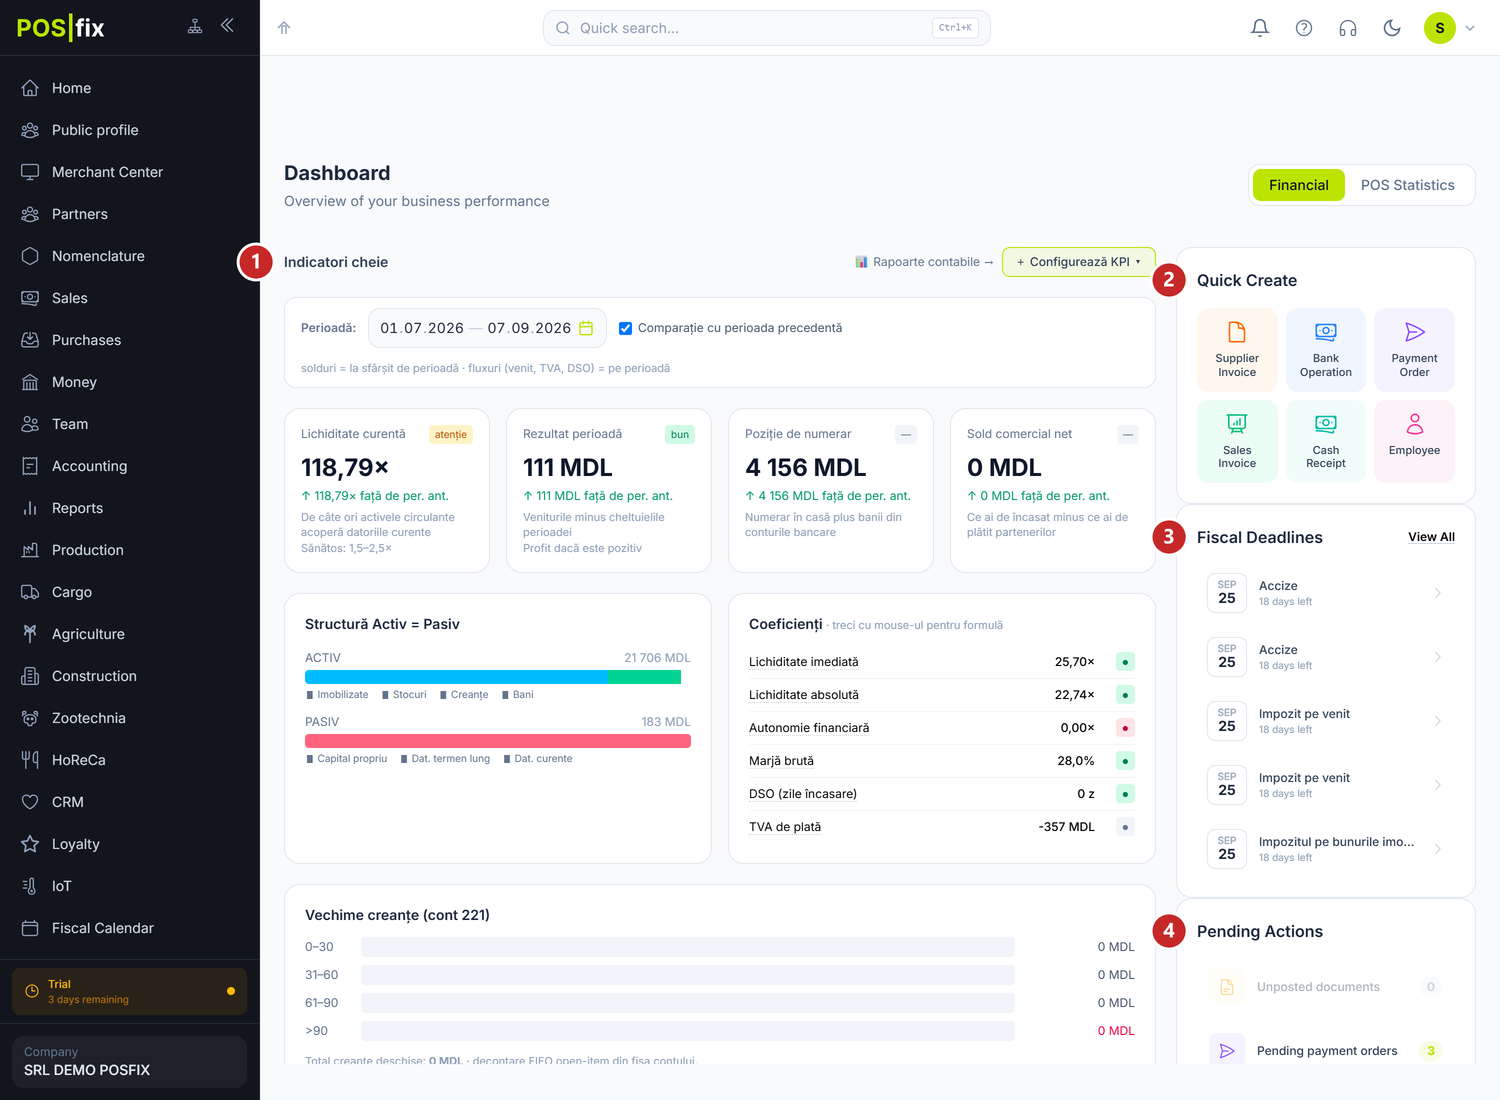The height and width of the screenshot is (1100, 1500).
Task: Switch to the Financial tab
Action: click(x=1299, y=185)
